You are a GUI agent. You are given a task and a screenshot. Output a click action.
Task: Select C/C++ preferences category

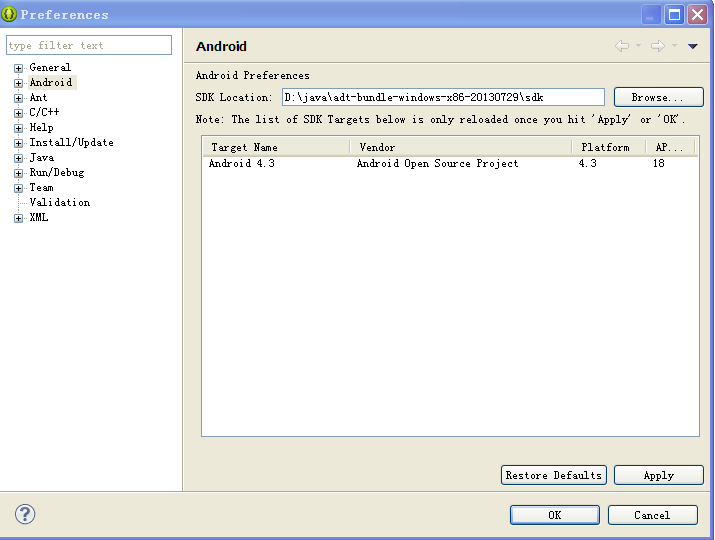pyautogui.click(x=44, y=112)
